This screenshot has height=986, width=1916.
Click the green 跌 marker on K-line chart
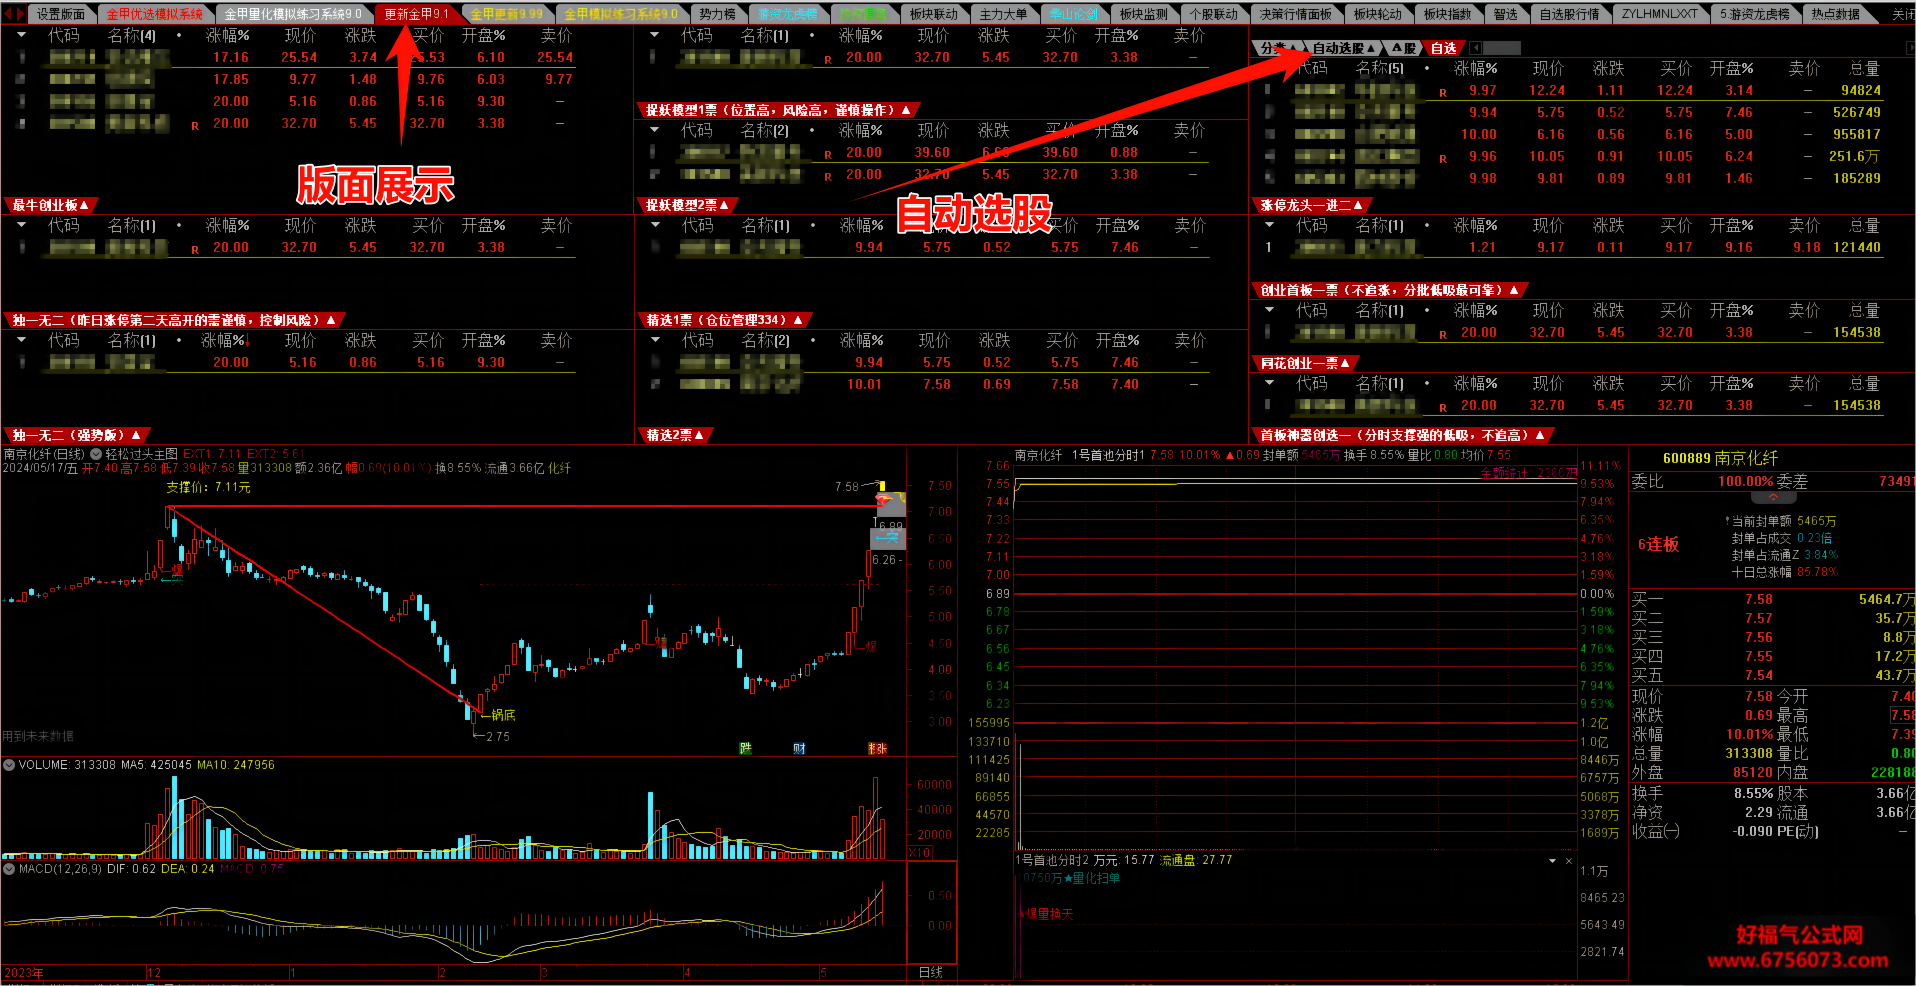tap(745, 748)
